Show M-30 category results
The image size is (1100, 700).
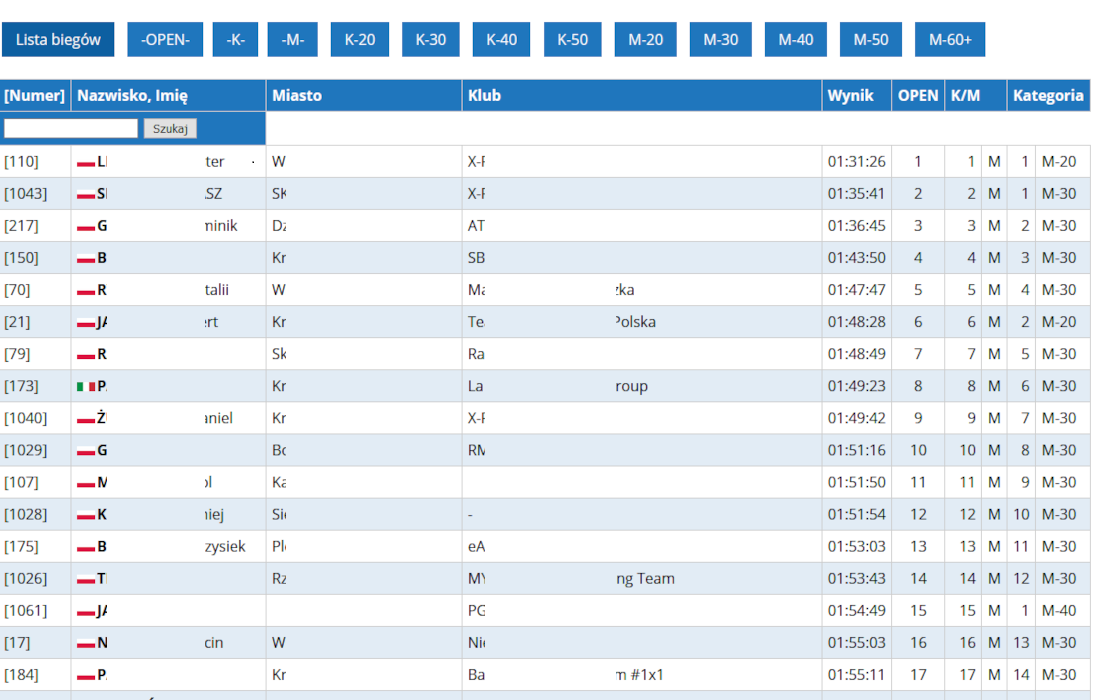pos(720,39)
